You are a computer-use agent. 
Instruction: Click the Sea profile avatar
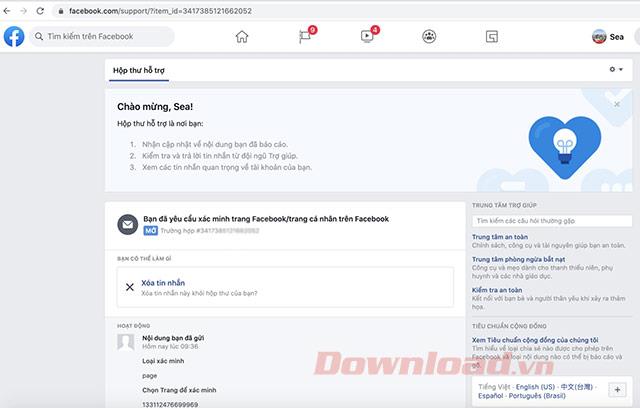tap(599, 37)
